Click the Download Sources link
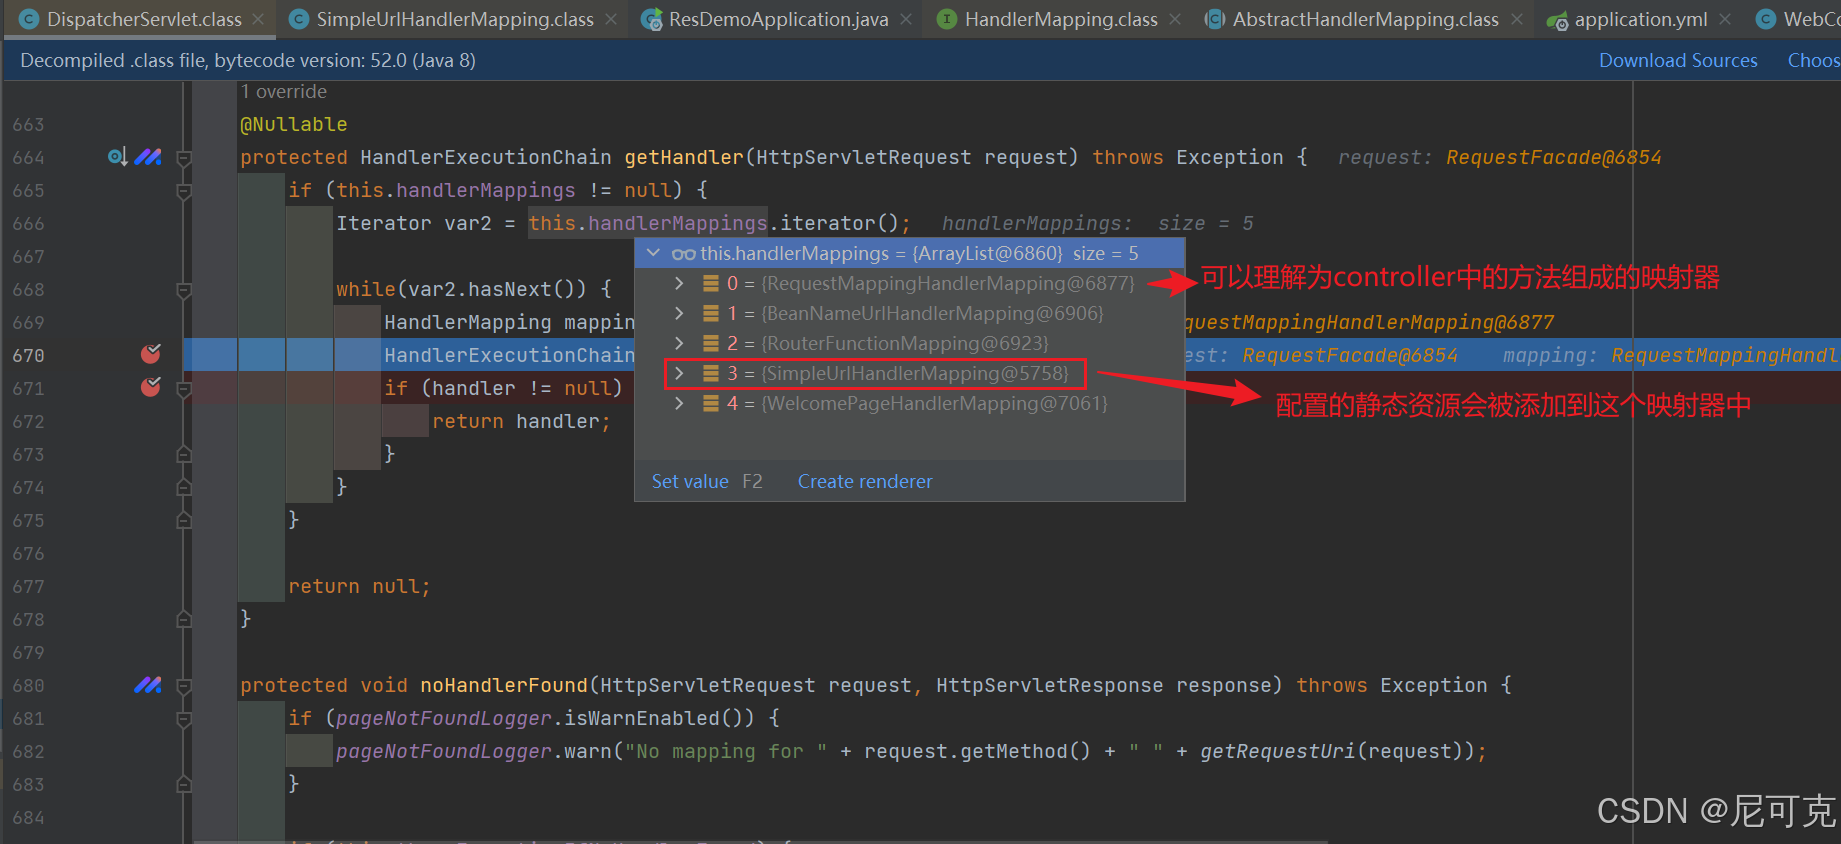Screen dimensions: 1841x844 (1678, 60)
